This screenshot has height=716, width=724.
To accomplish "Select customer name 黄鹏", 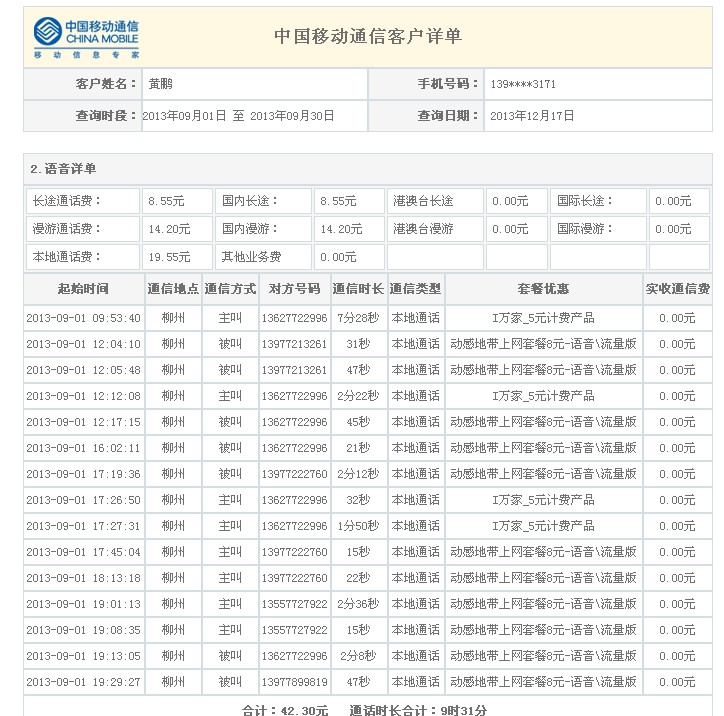I will pos(161,84).
